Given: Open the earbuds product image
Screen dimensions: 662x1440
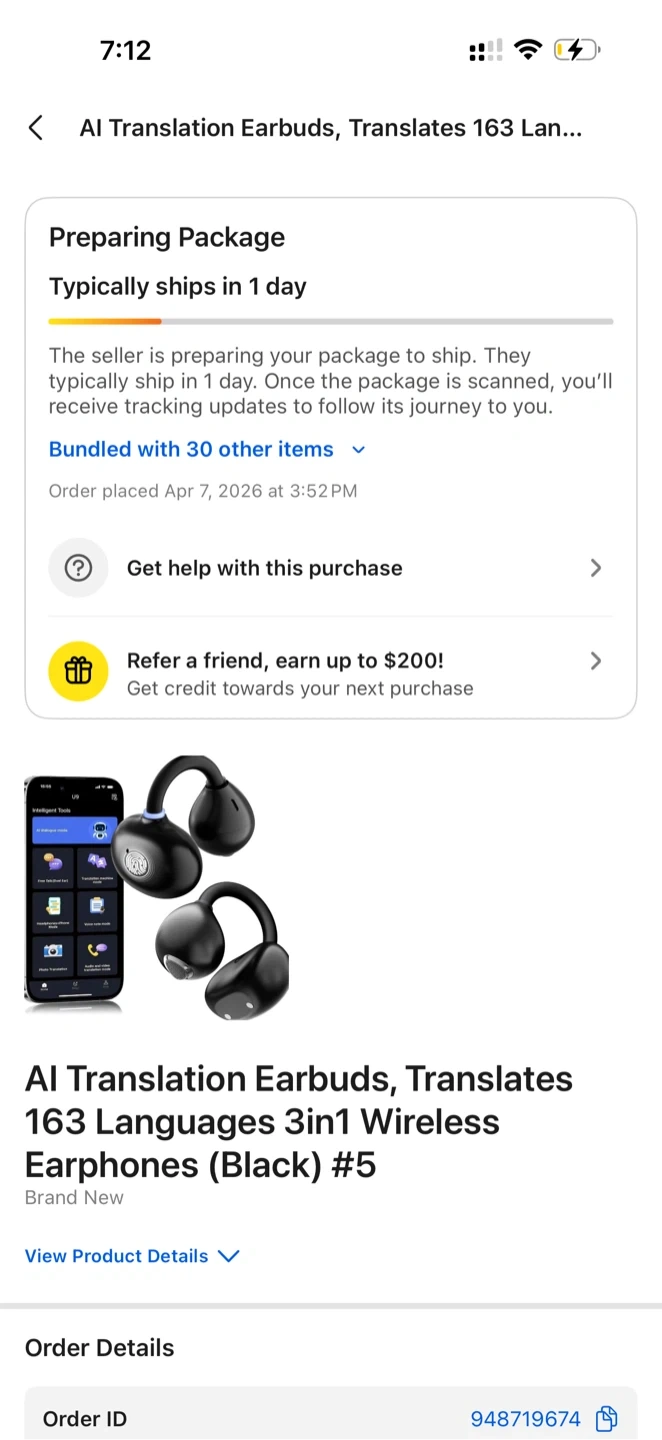Looking at the screenshot, I should 157,887.
